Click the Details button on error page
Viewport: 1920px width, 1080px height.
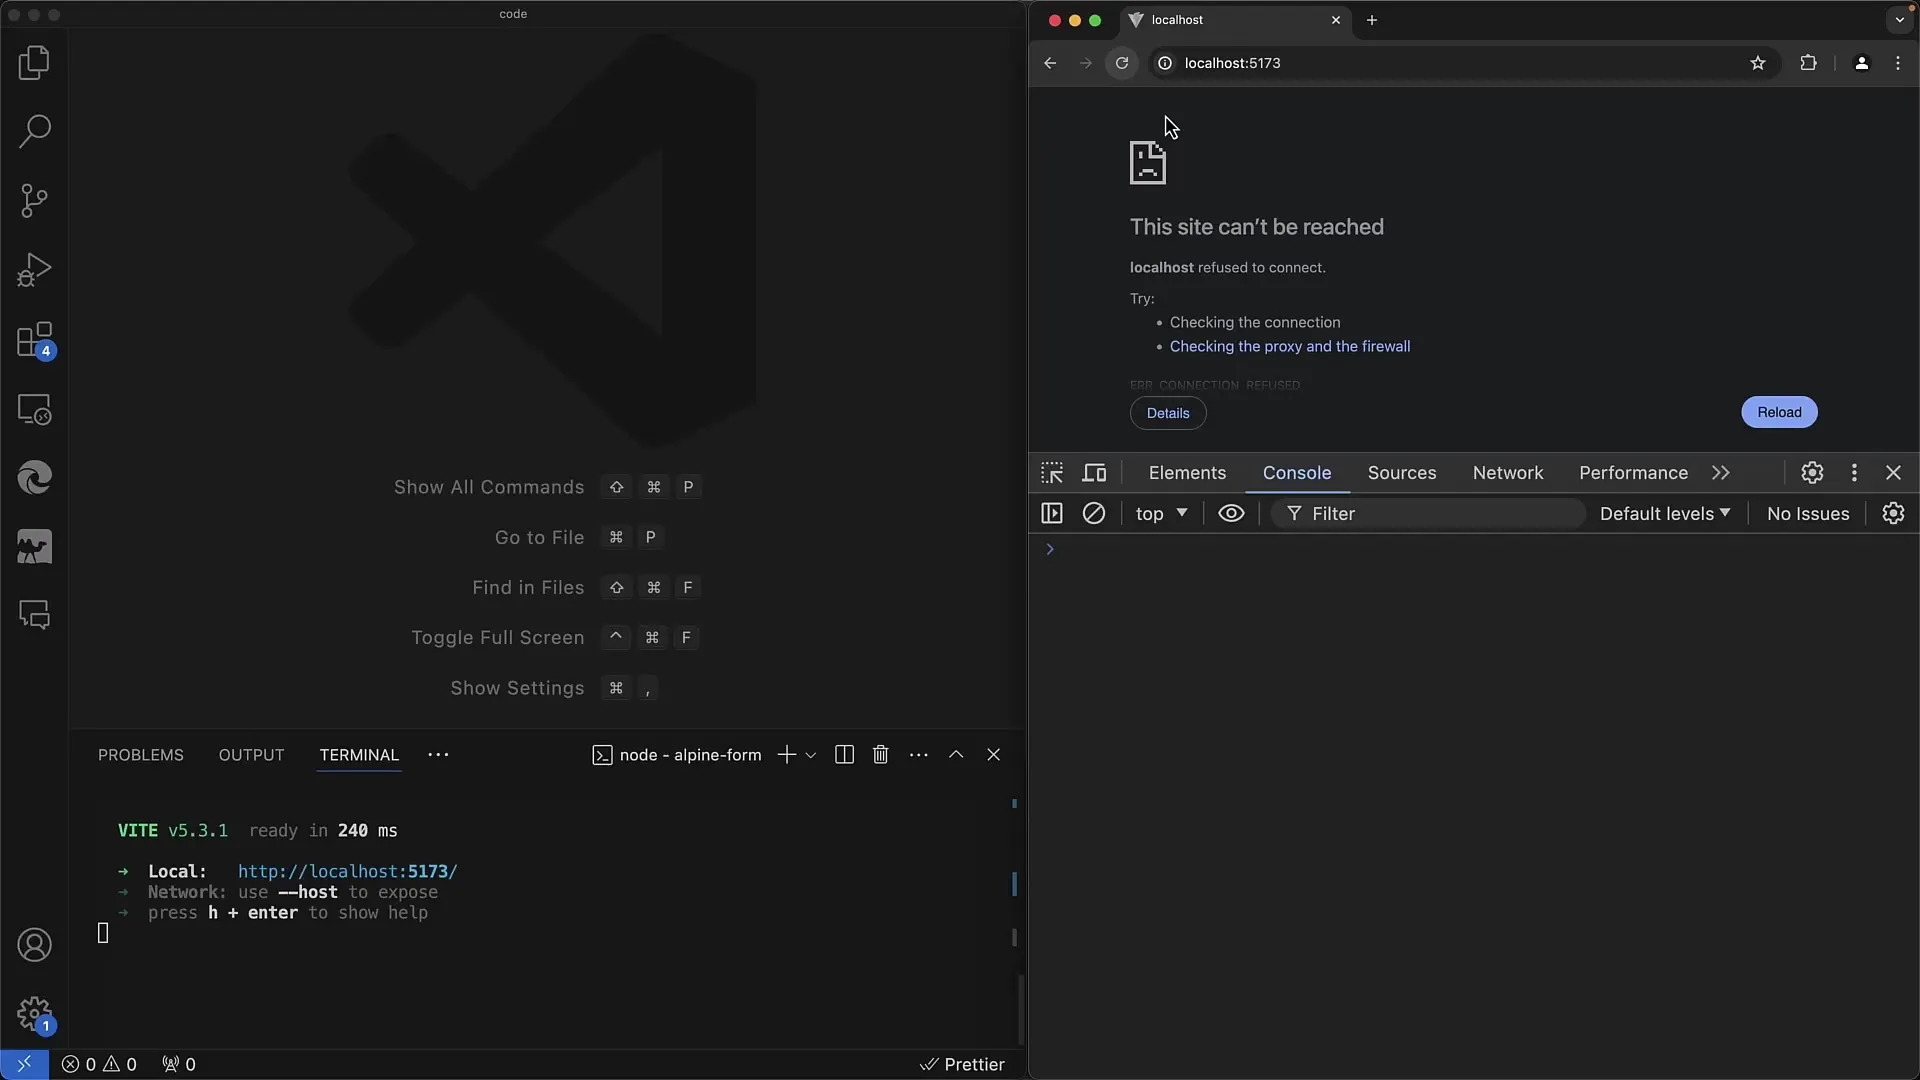click(1168, 413)
